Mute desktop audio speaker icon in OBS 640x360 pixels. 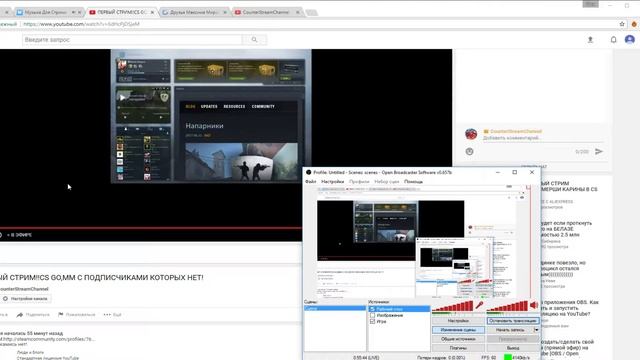pos(534,305)
